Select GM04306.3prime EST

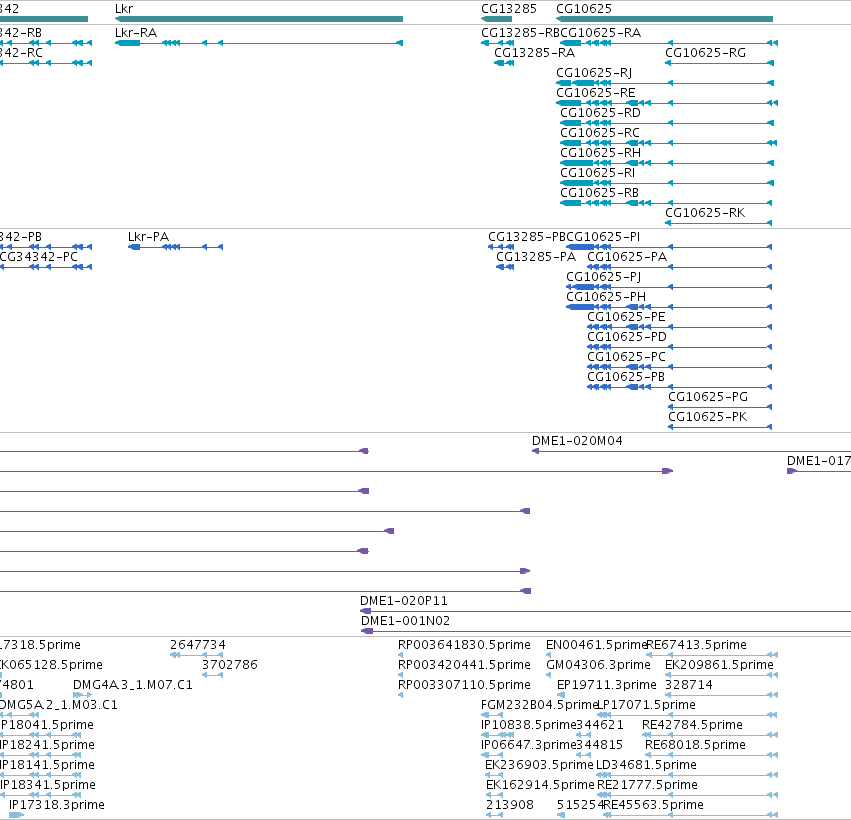point(549,675)
